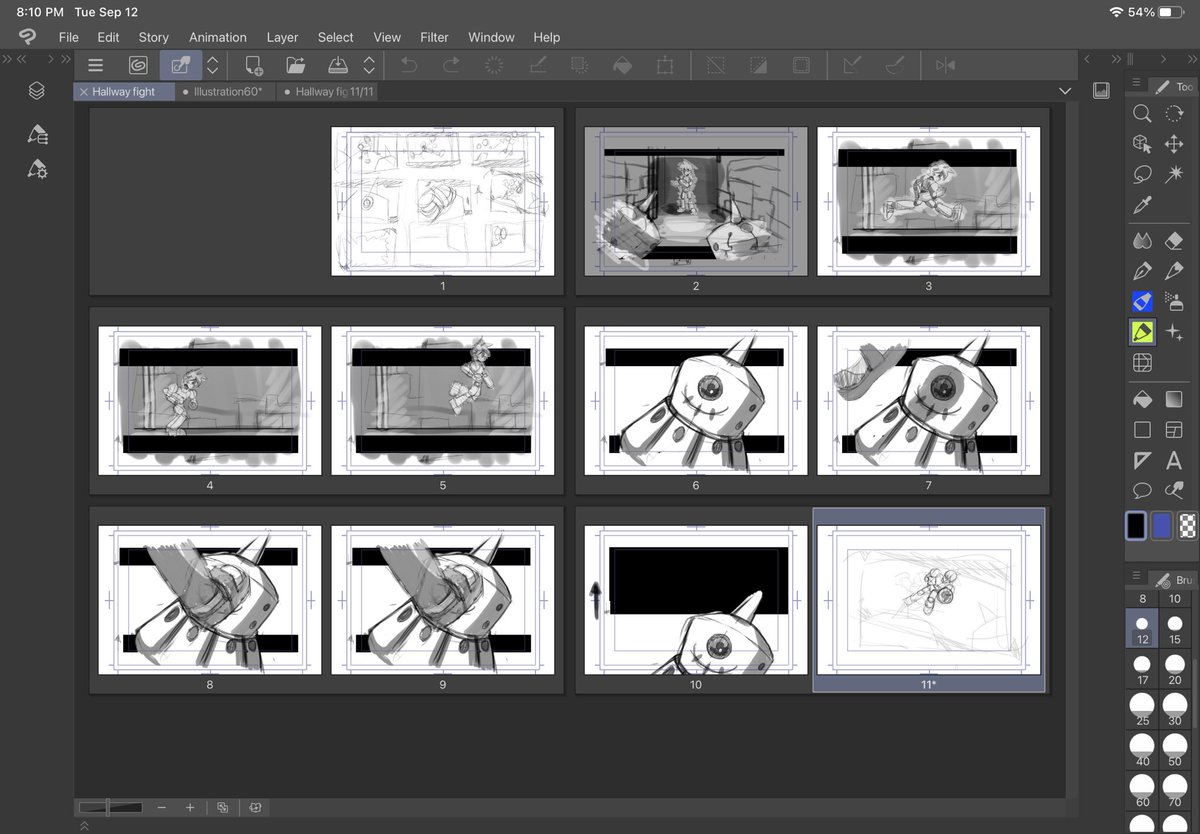Open the Navigator image icon on right

(1101, 90)
